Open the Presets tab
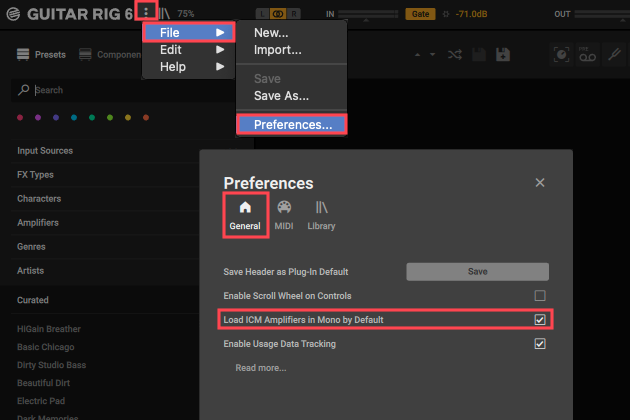This screenshot has height=420, width=630. coord(41,54)
